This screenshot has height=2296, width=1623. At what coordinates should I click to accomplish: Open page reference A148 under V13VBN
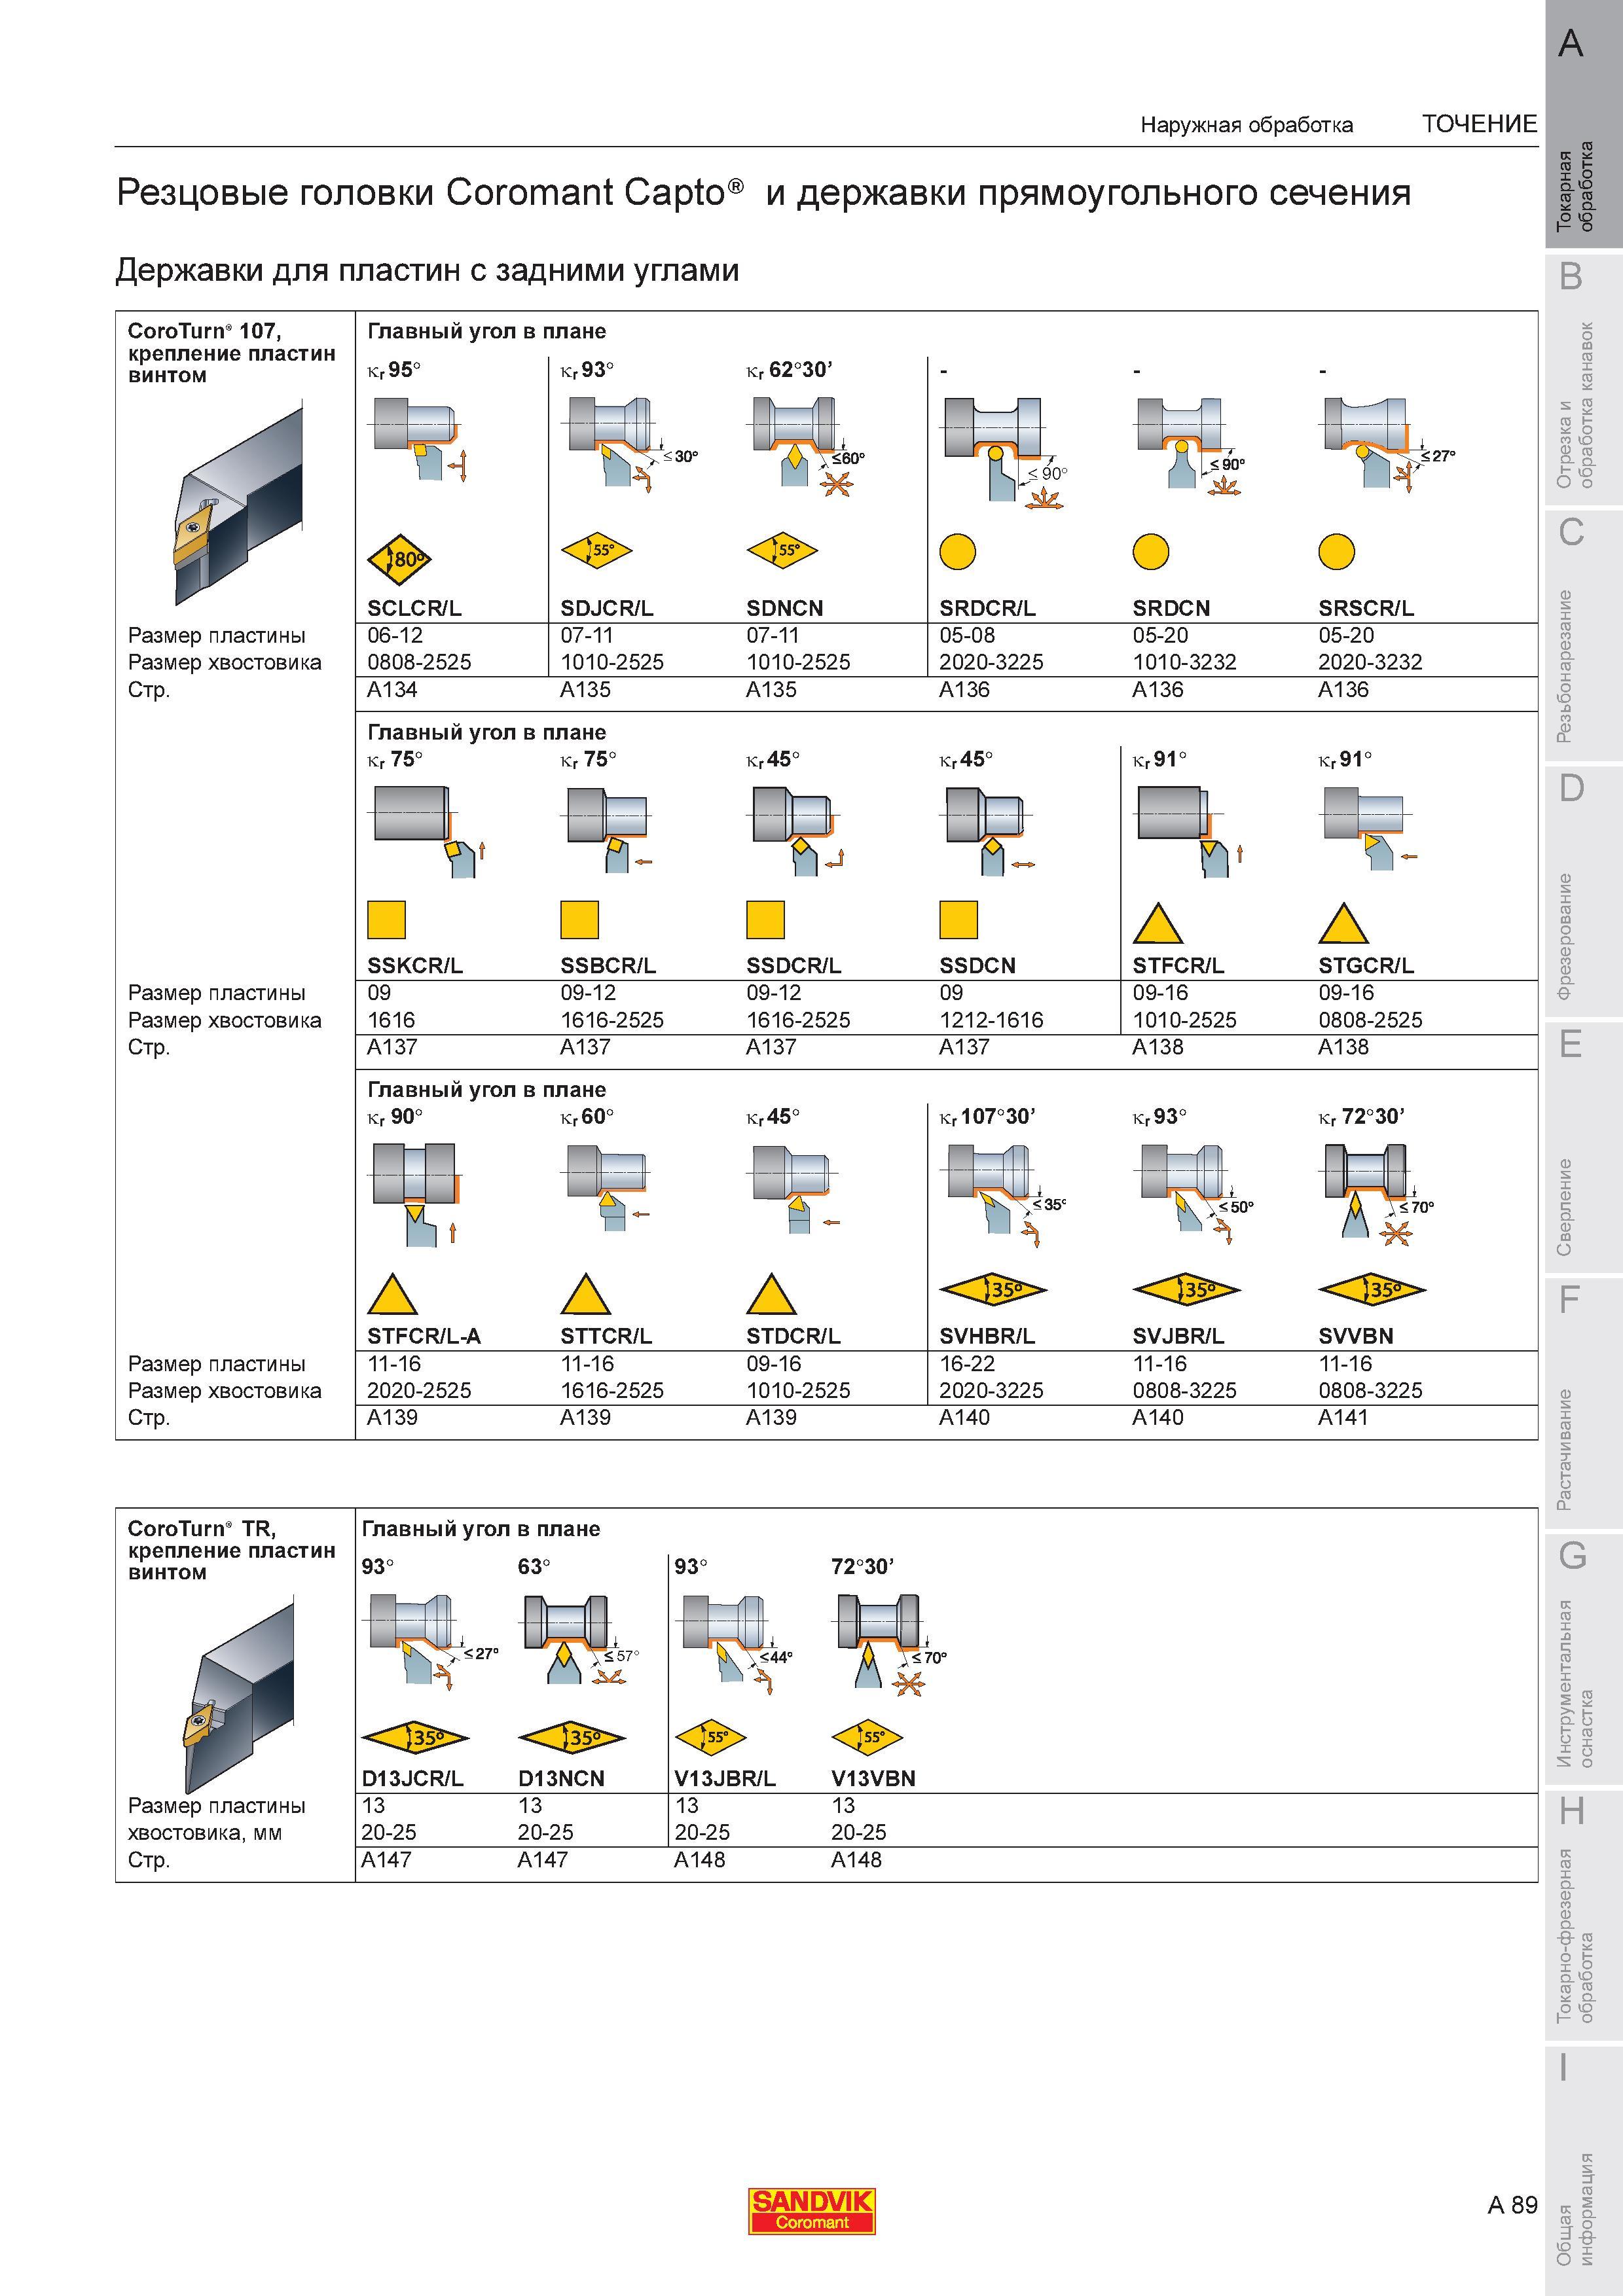(x=856, y=1860)
